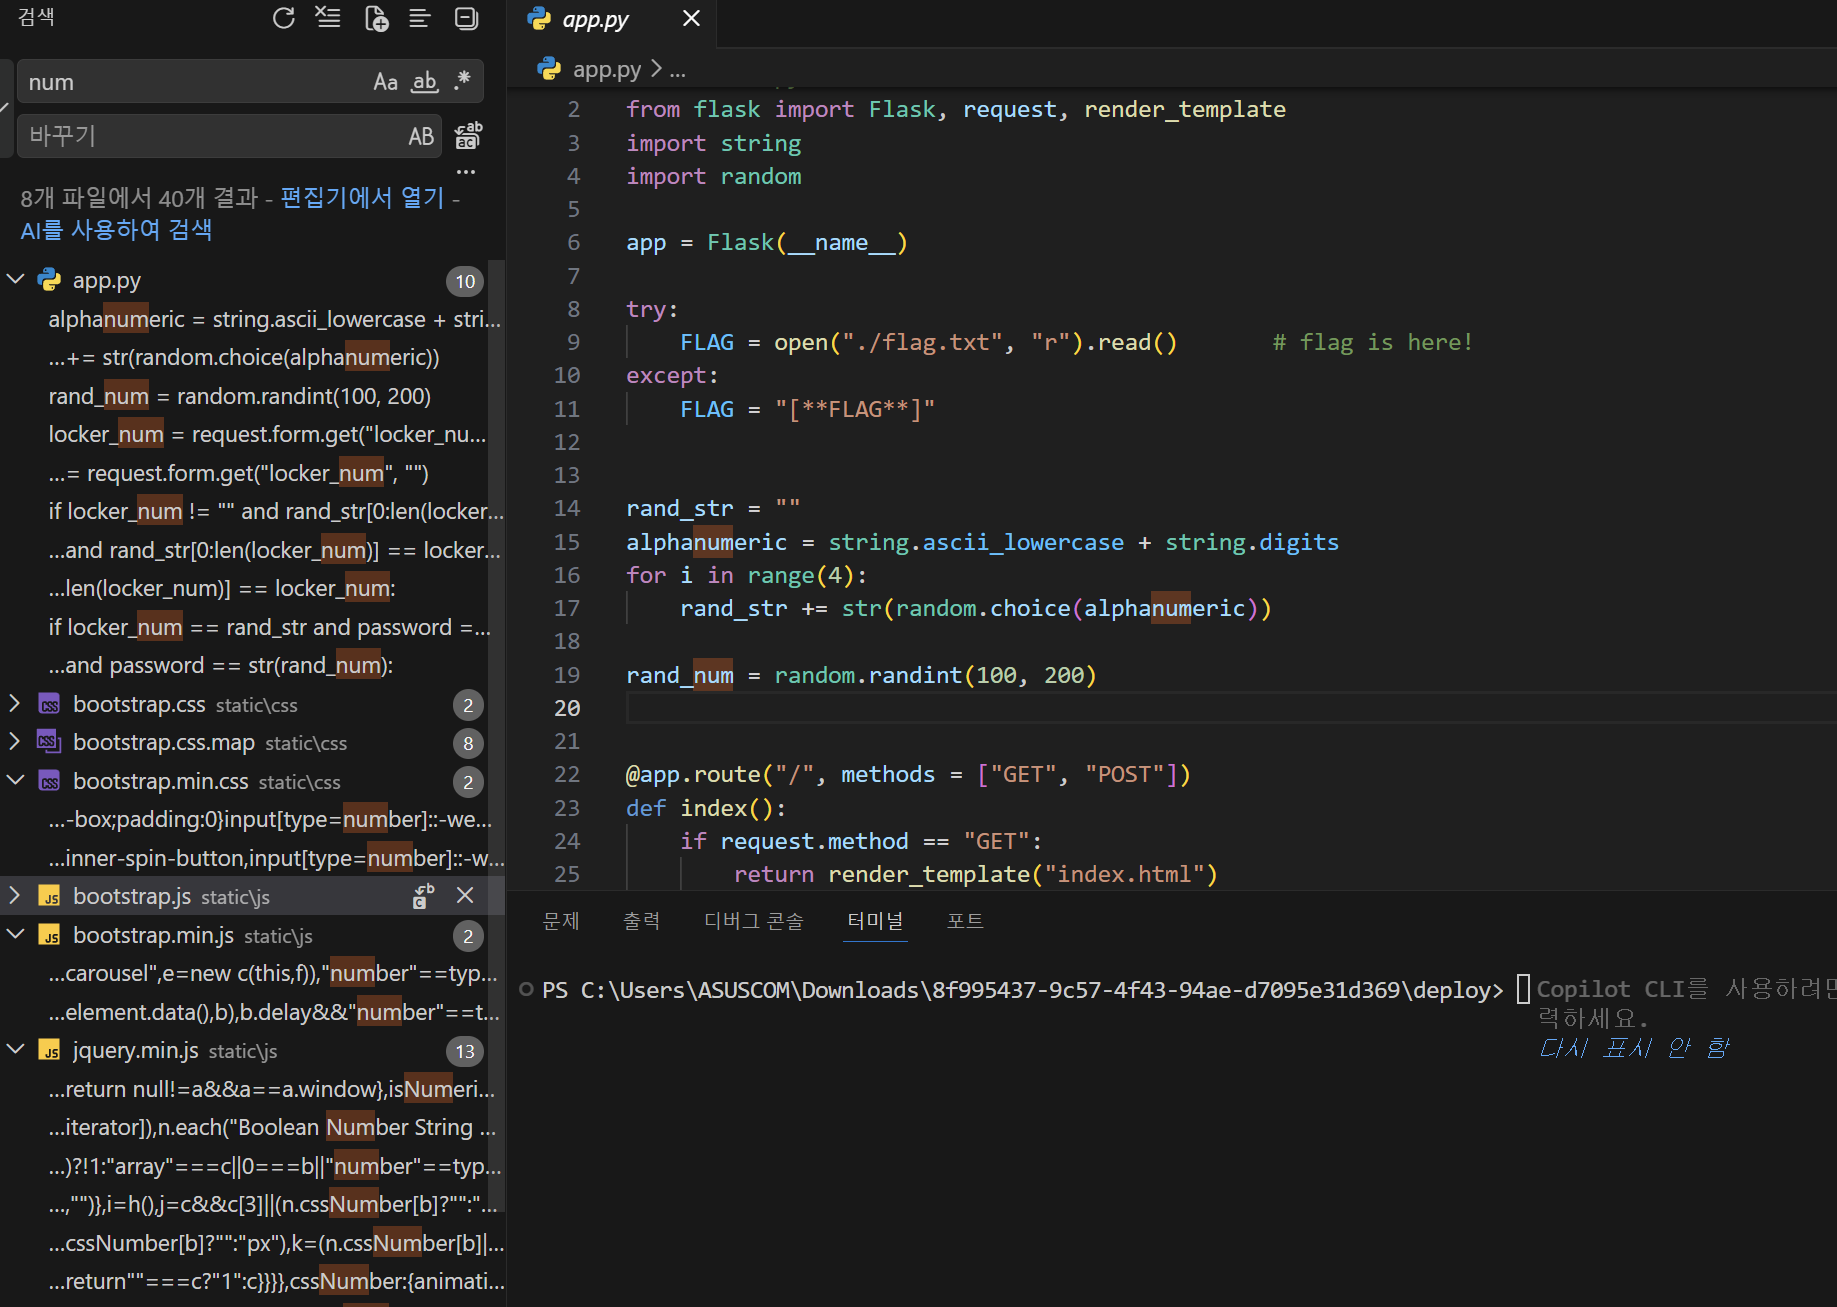This screenshot has width=1837, height=1307.
Task: Click bootstrap.min.js JS file icon
Action: click(x=49, y=935)
